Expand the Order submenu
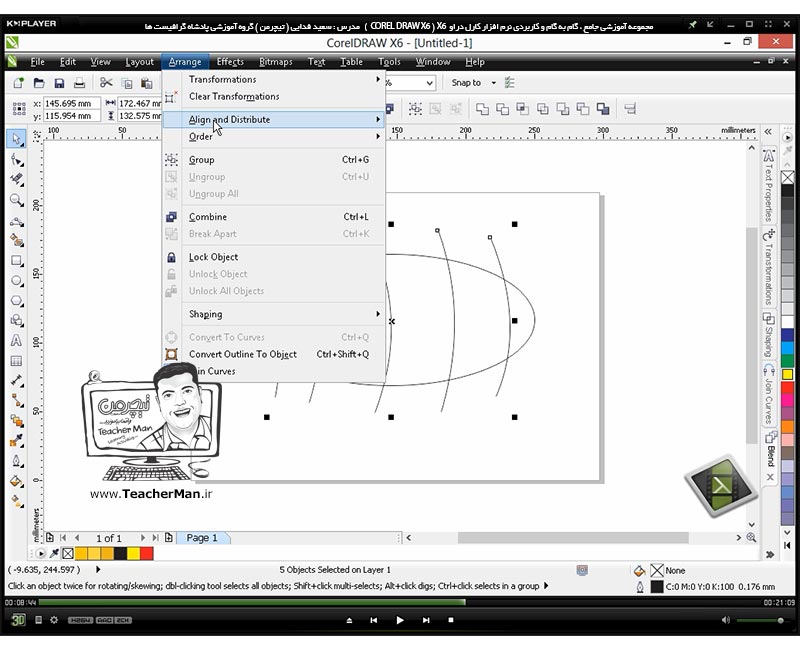The width and height of the screenshot is (800, 650). point(273,137)
